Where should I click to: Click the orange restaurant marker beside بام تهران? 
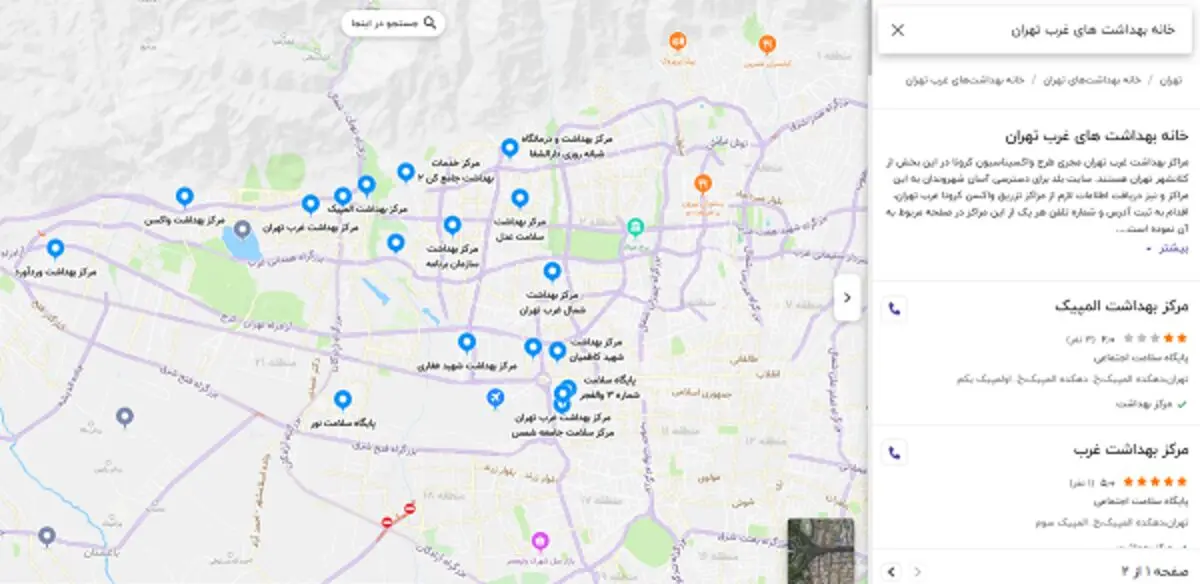click(x=677, y=42)
